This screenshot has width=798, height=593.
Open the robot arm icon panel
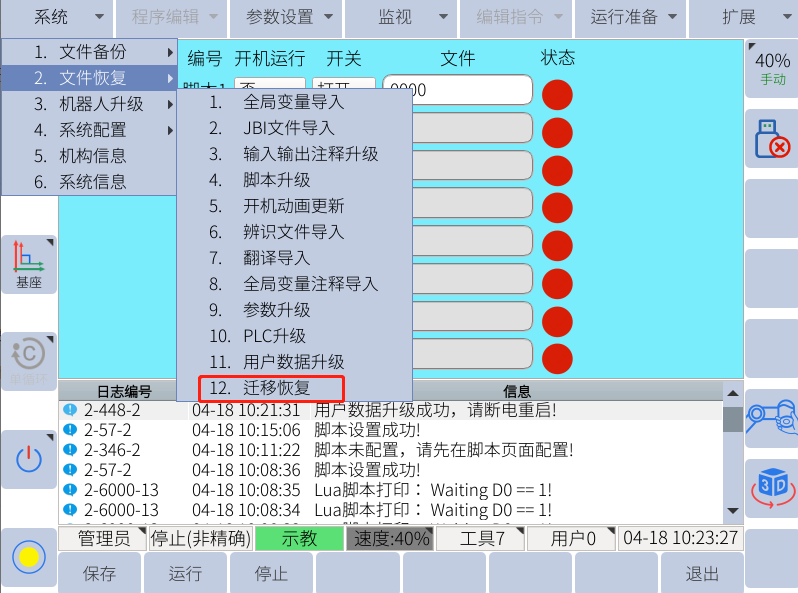coord(771,415)
